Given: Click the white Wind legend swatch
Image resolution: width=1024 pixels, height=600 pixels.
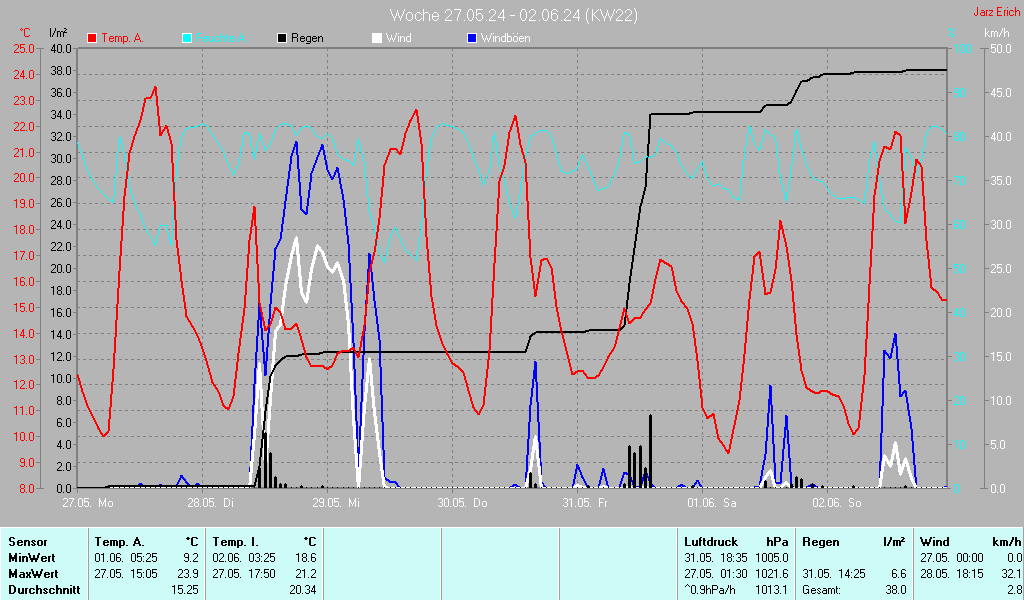Looking at the screenshot, I should [x=377, y=38].
